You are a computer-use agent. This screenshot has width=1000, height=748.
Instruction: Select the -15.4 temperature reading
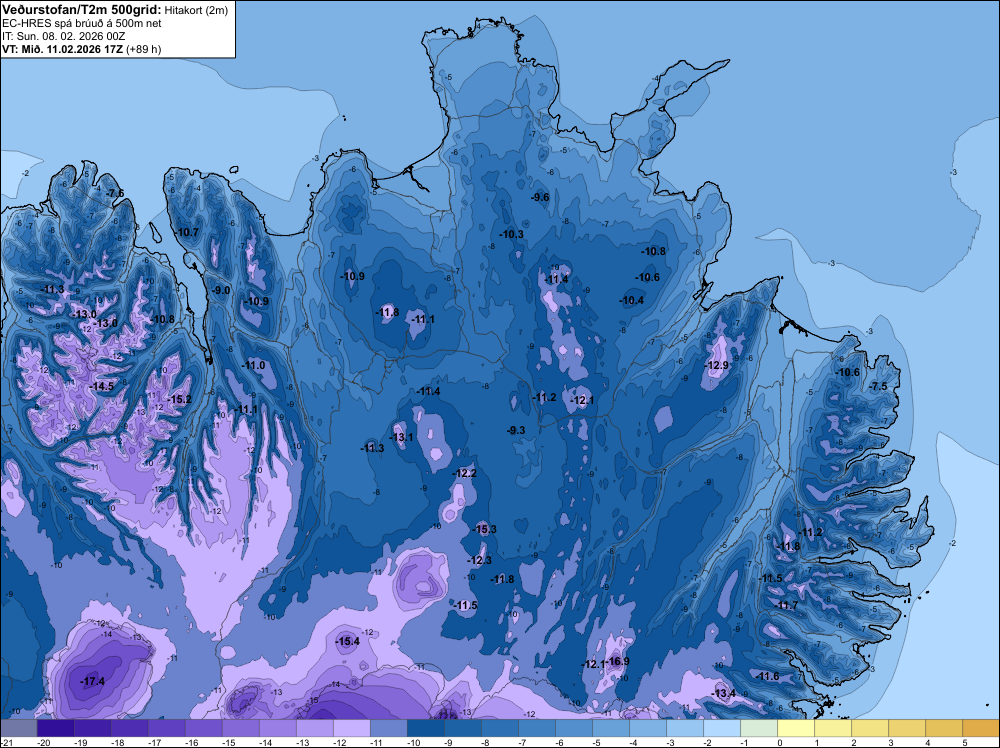pyautogui.click(x=348, y=642)
